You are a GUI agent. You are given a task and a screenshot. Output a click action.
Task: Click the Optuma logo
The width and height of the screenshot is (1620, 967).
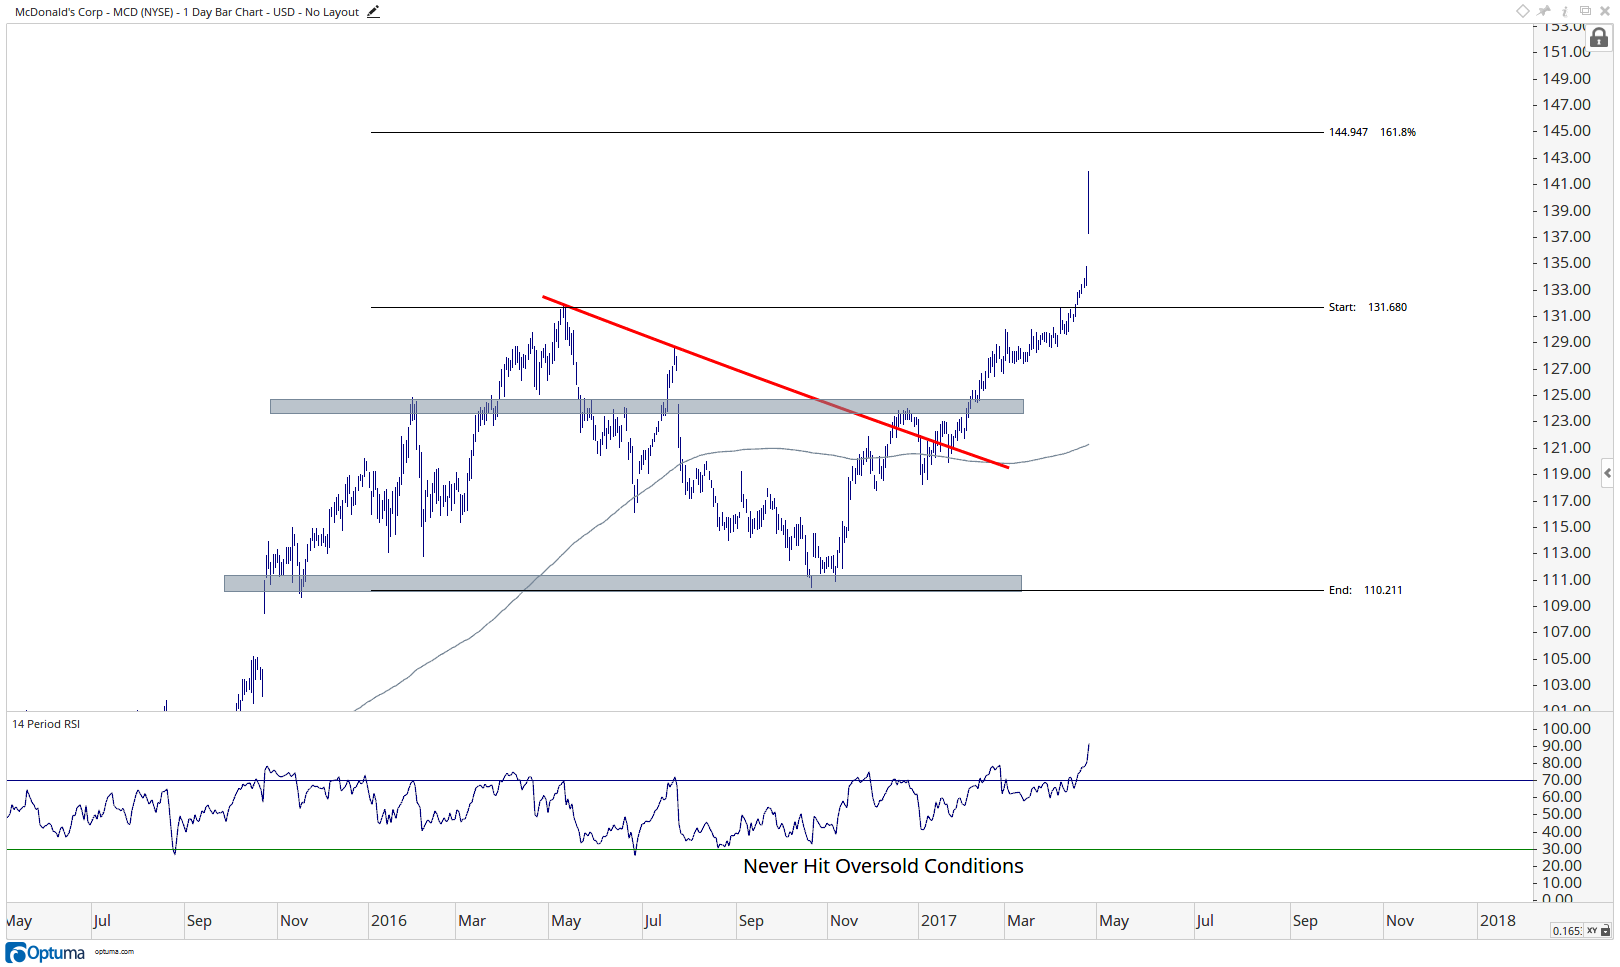click(x=46, y=953)
